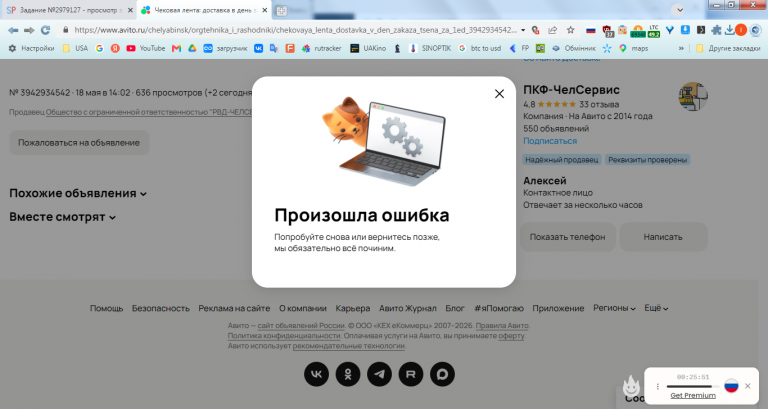
Task: Open the Gmail bookmark
Action: (x=176, y=48)
